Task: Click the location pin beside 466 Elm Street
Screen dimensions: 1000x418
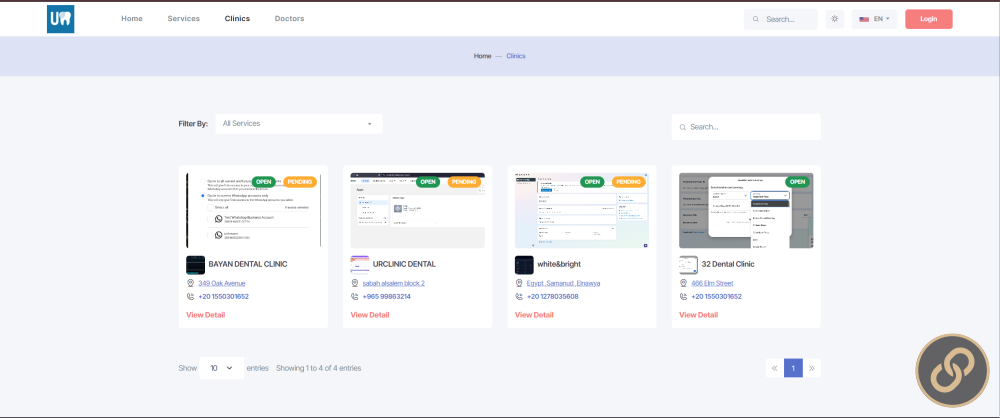Action: coord(683,283)
